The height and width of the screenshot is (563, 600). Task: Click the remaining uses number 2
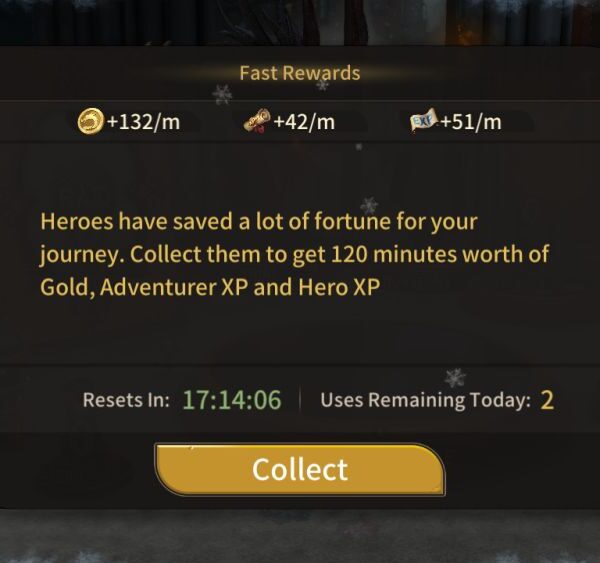coord(547,400)
